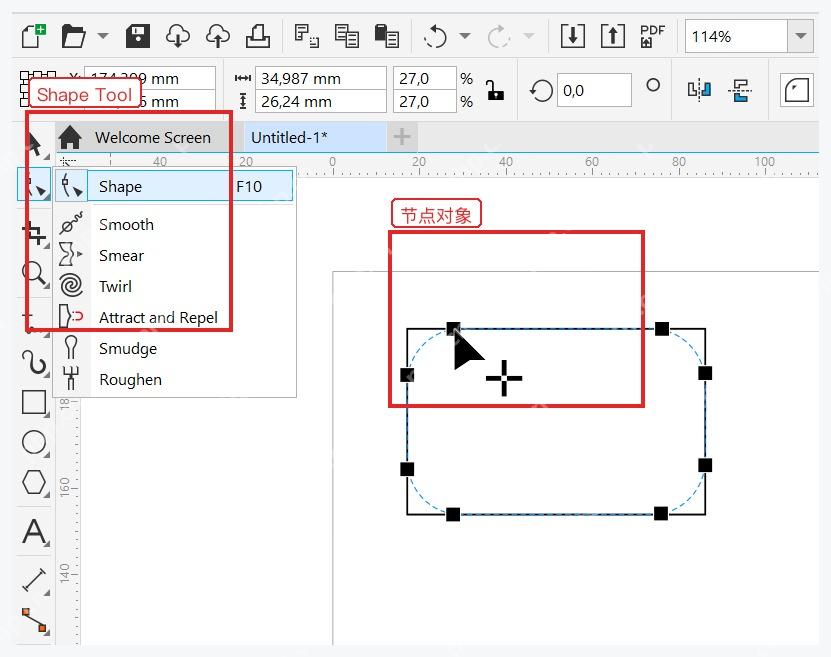Select the Shape tool in toolbox
This screenshot has height=657, width=831.
point(34,185)
